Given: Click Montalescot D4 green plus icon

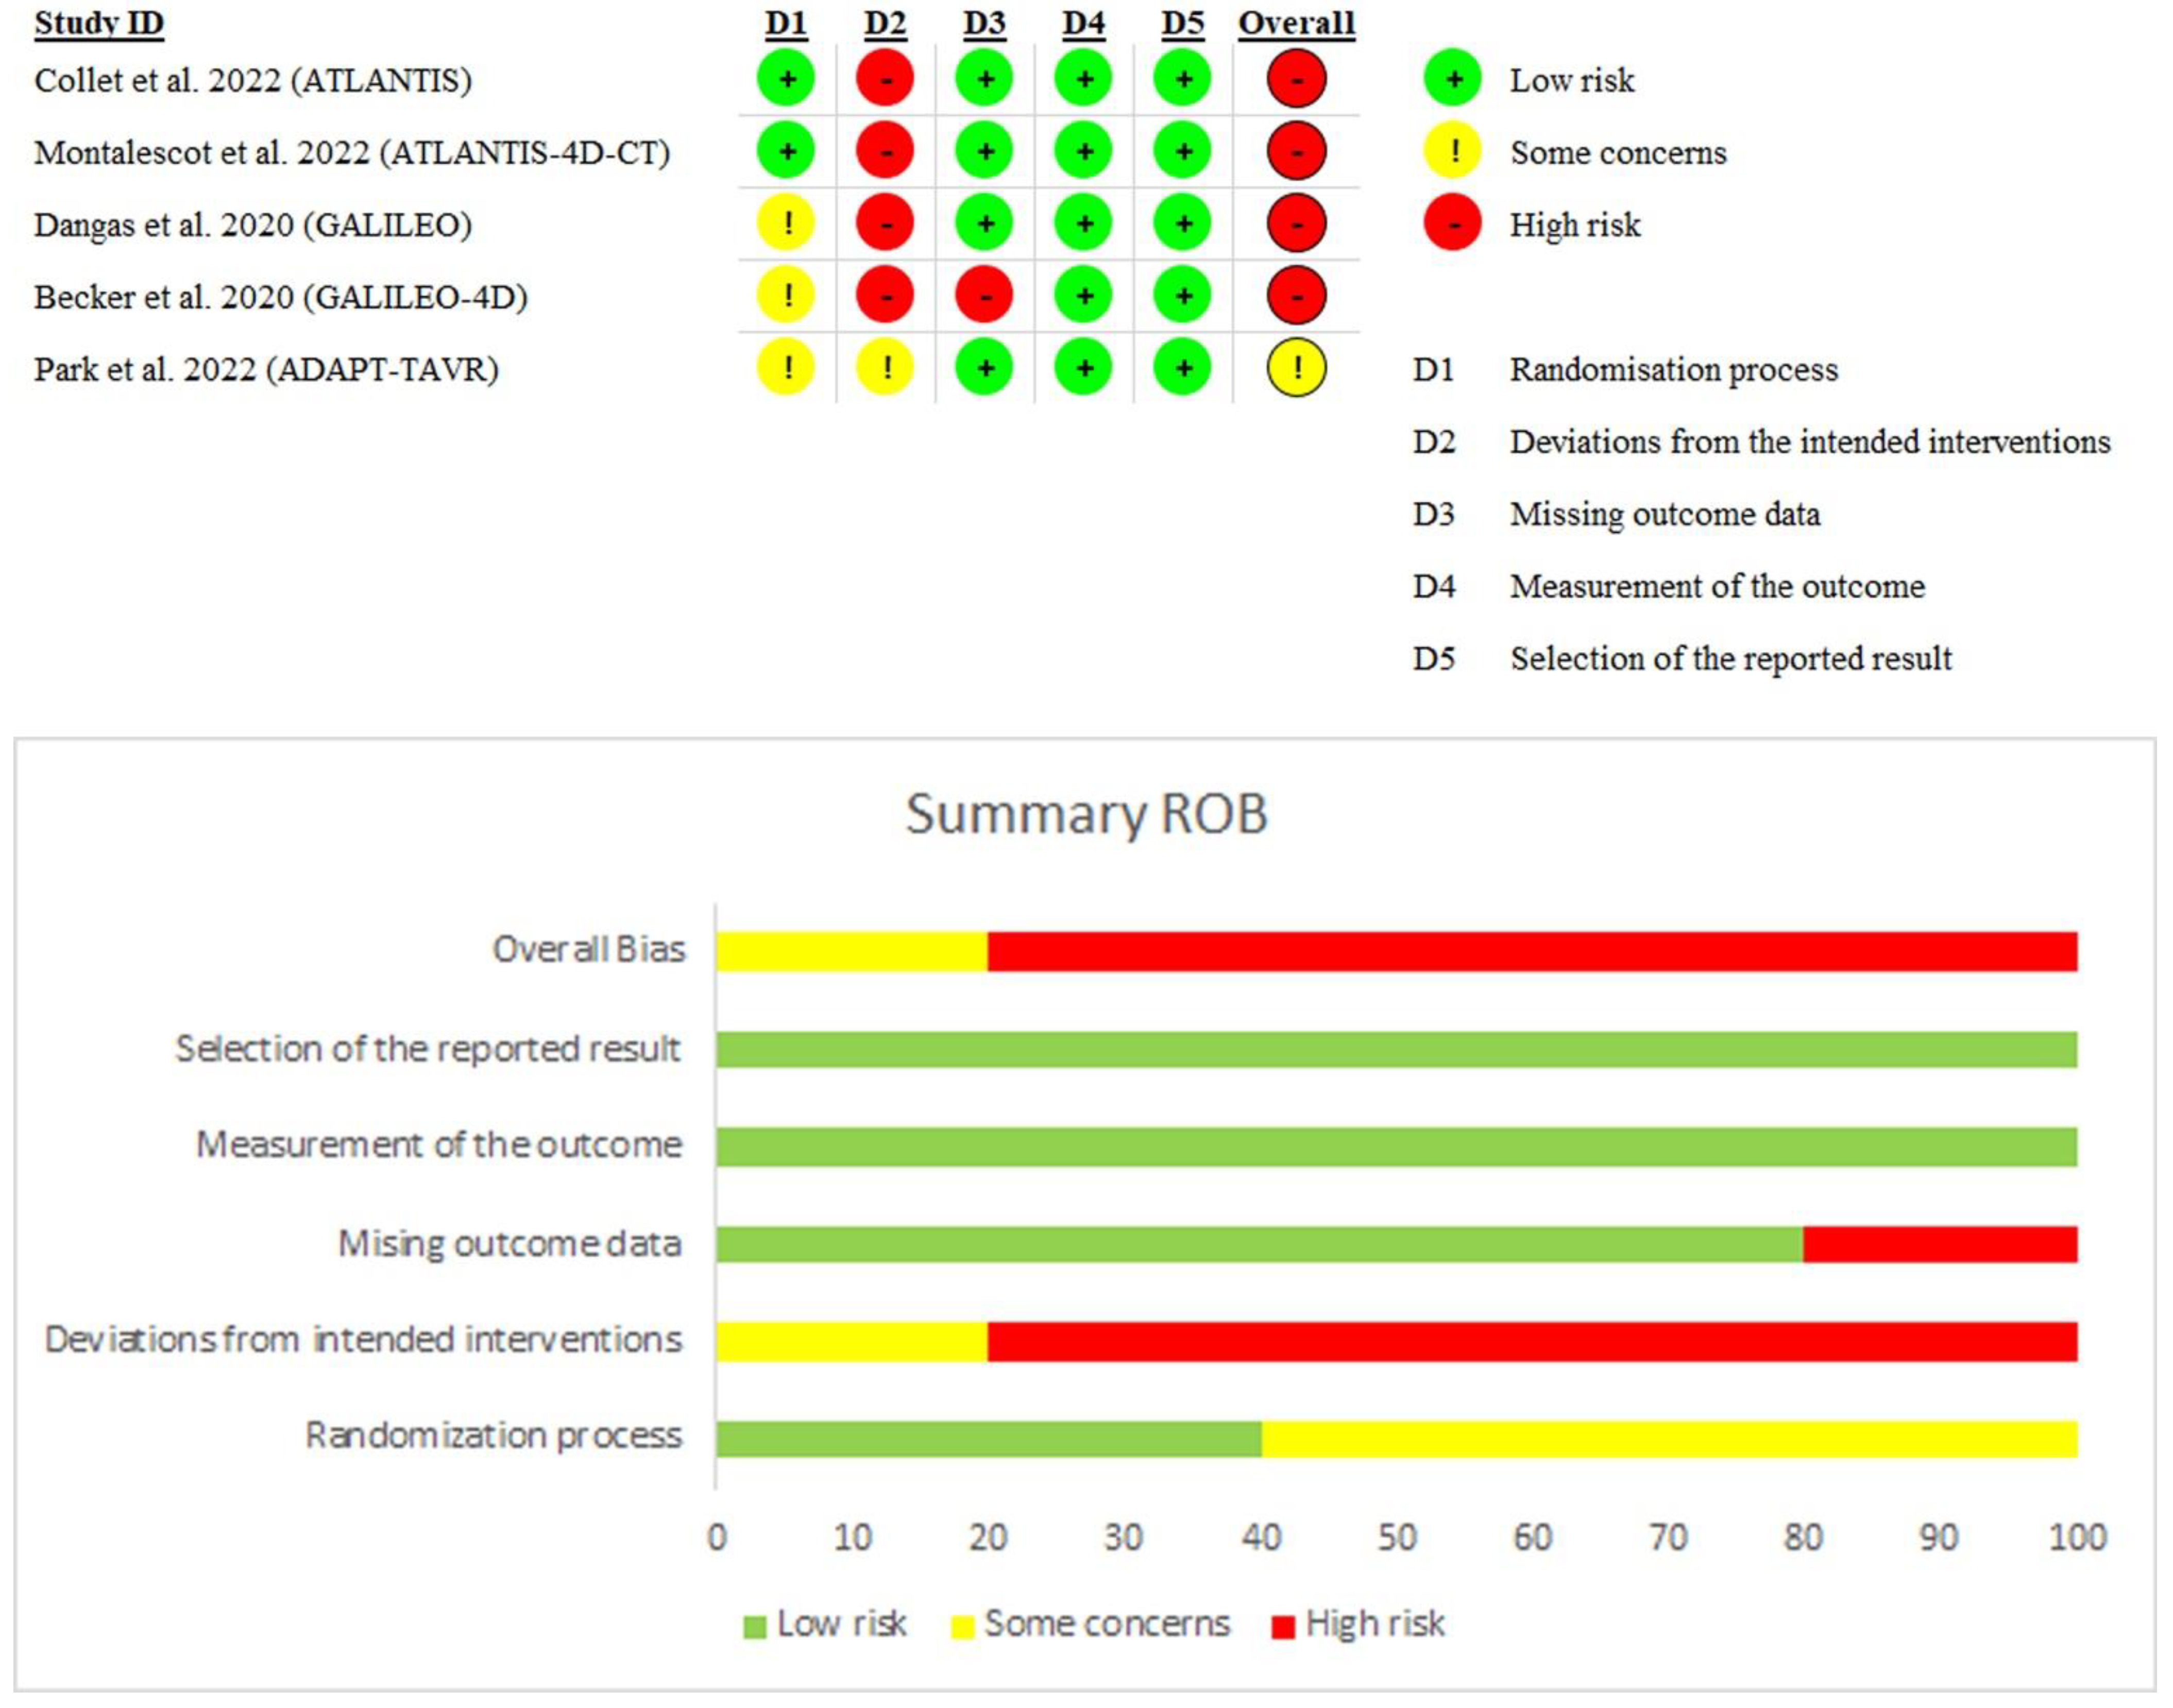Looking at the screenshot, I should coord(1083,151).
